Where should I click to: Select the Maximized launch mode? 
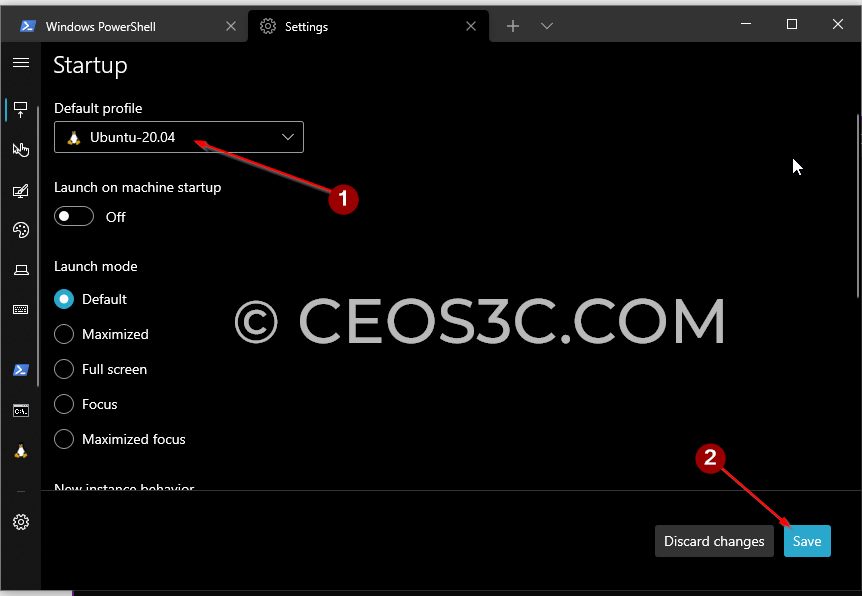click(64, 334)
